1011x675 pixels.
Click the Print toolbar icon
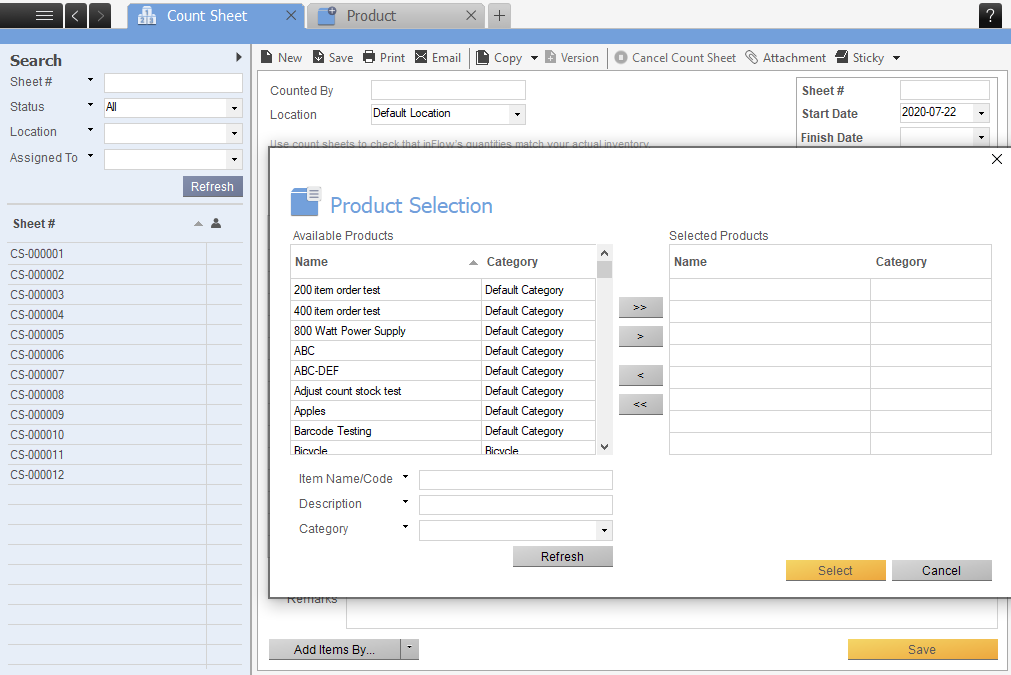369,58
